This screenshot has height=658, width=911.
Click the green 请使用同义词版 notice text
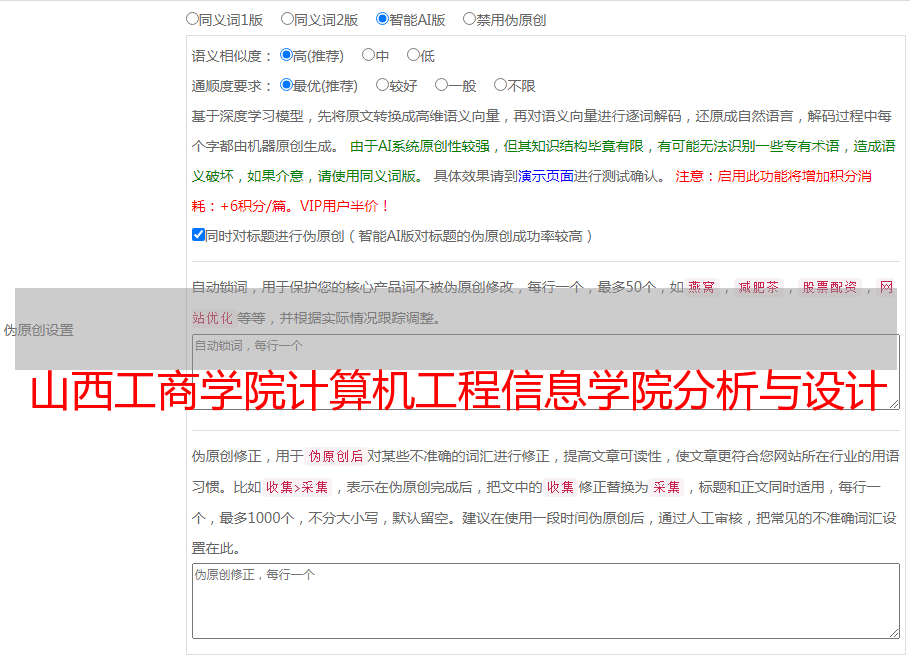(x=371, y=176)
